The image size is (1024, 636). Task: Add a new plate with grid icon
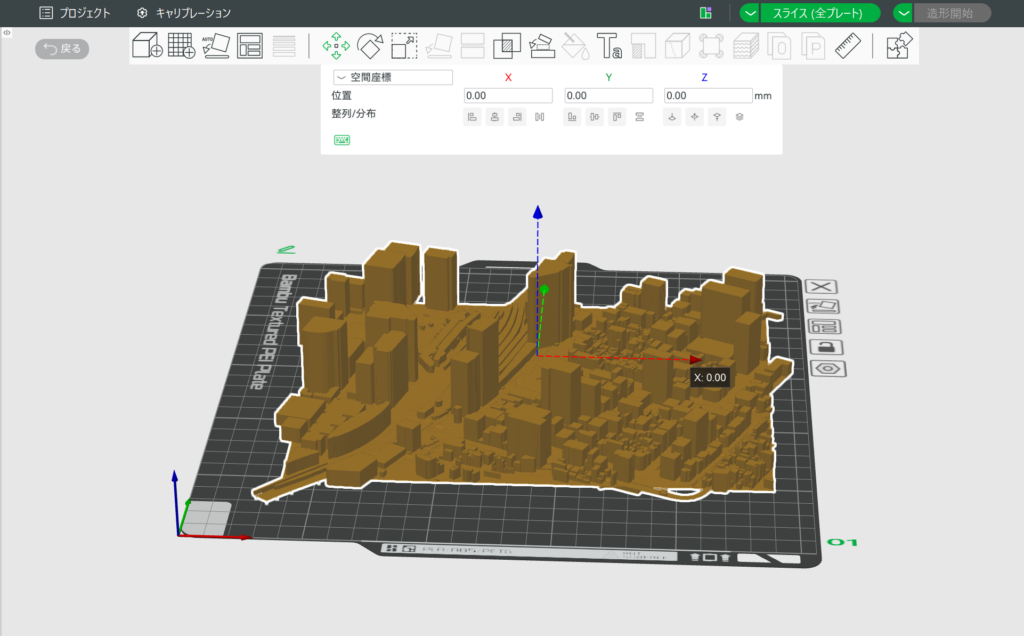click(x=181, y=46)
